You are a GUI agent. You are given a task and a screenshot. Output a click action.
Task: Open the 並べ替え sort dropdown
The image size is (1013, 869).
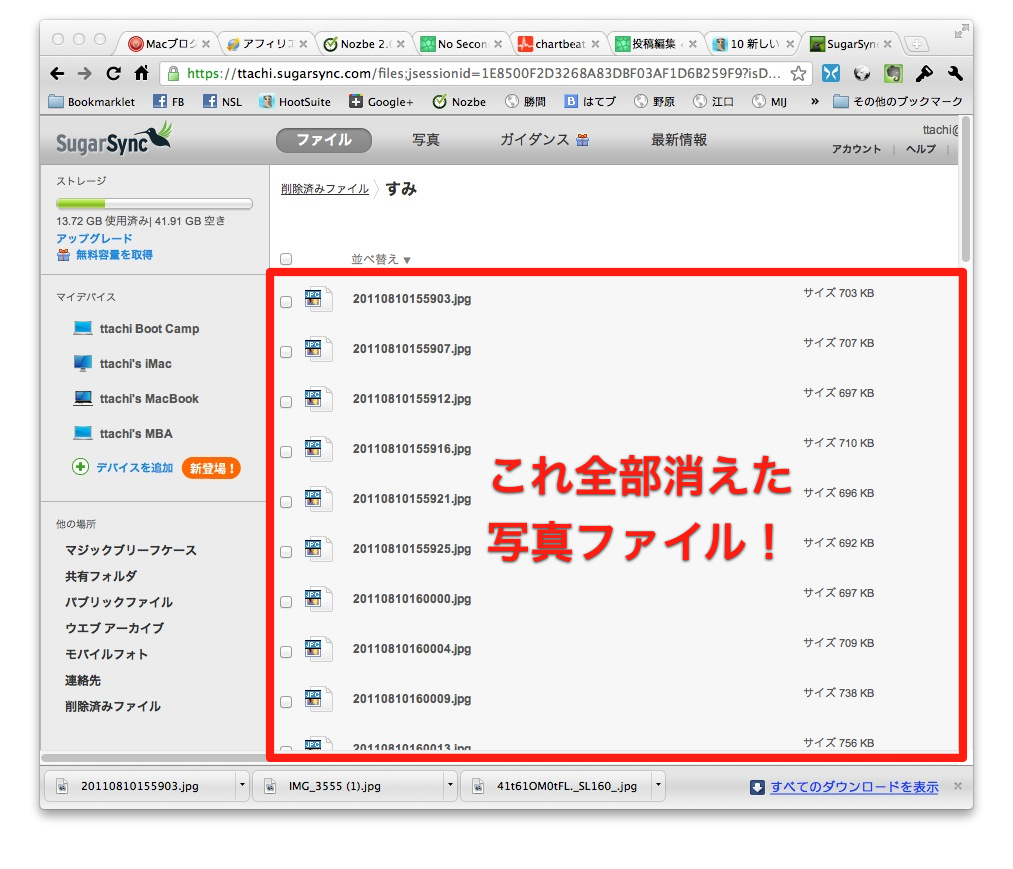click(x=381, y=259)
